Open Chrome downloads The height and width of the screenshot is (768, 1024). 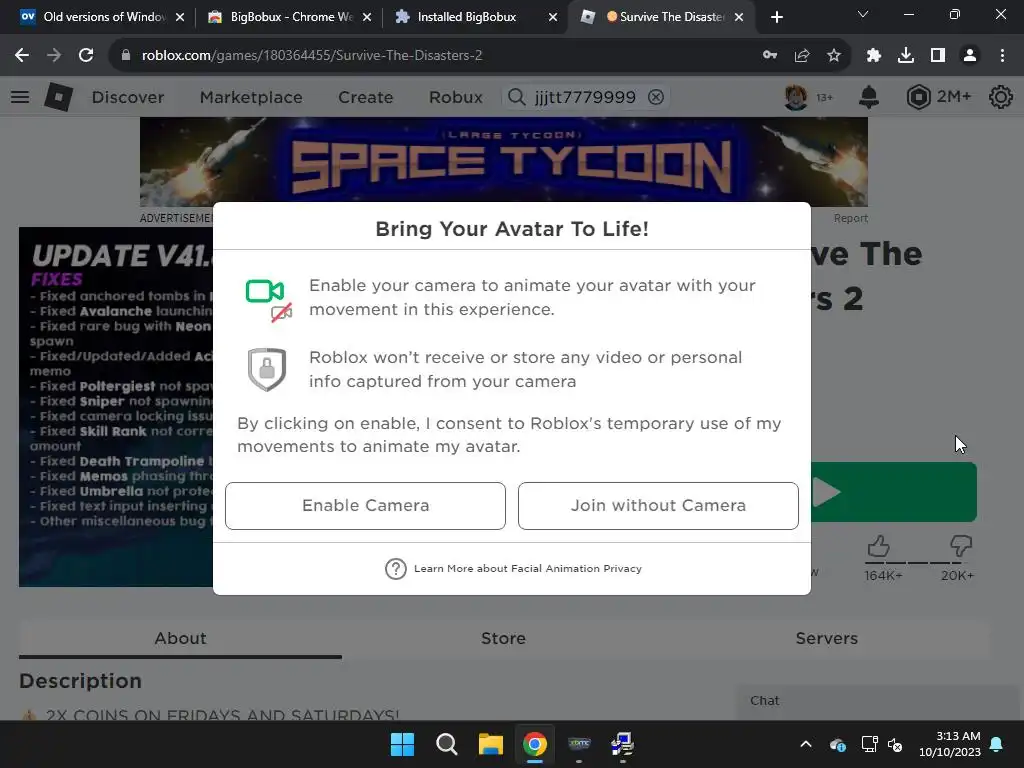point(906,56)
